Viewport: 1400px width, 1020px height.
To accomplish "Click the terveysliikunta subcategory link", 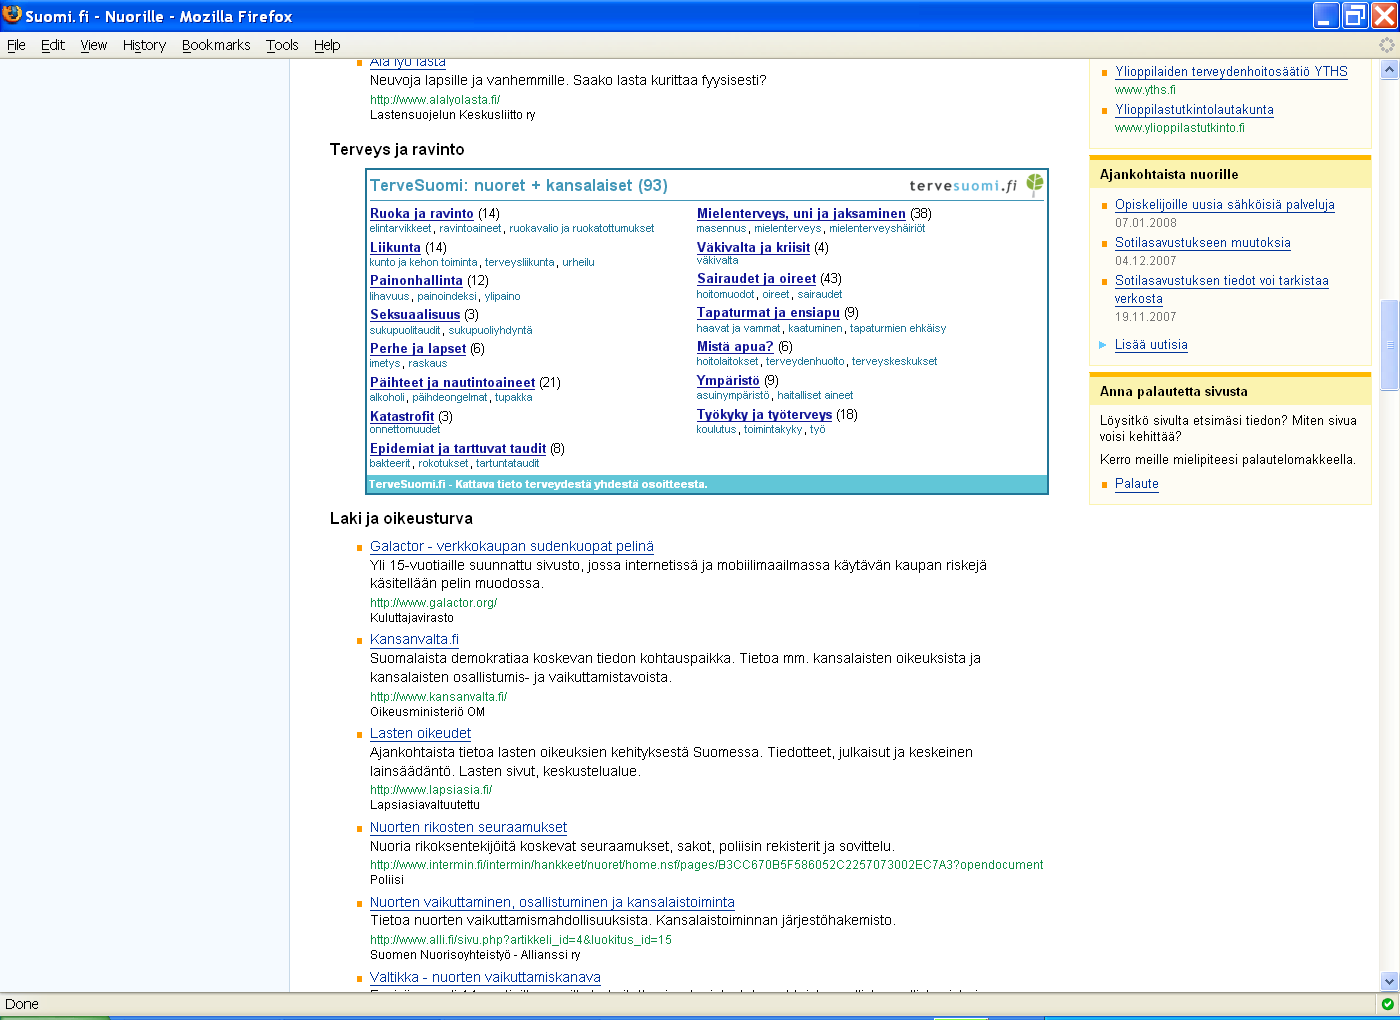I will [x=520, y=262].
